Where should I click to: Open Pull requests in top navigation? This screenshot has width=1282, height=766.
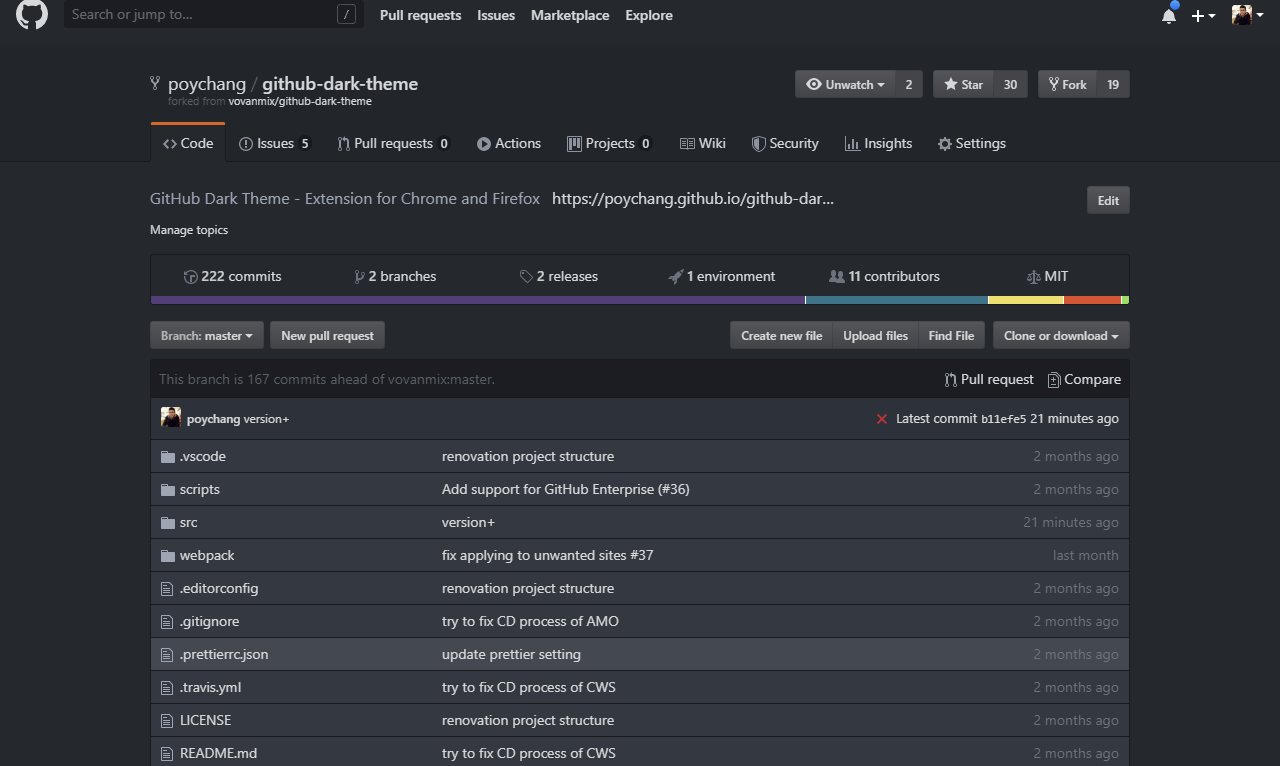tap(420, 15)
